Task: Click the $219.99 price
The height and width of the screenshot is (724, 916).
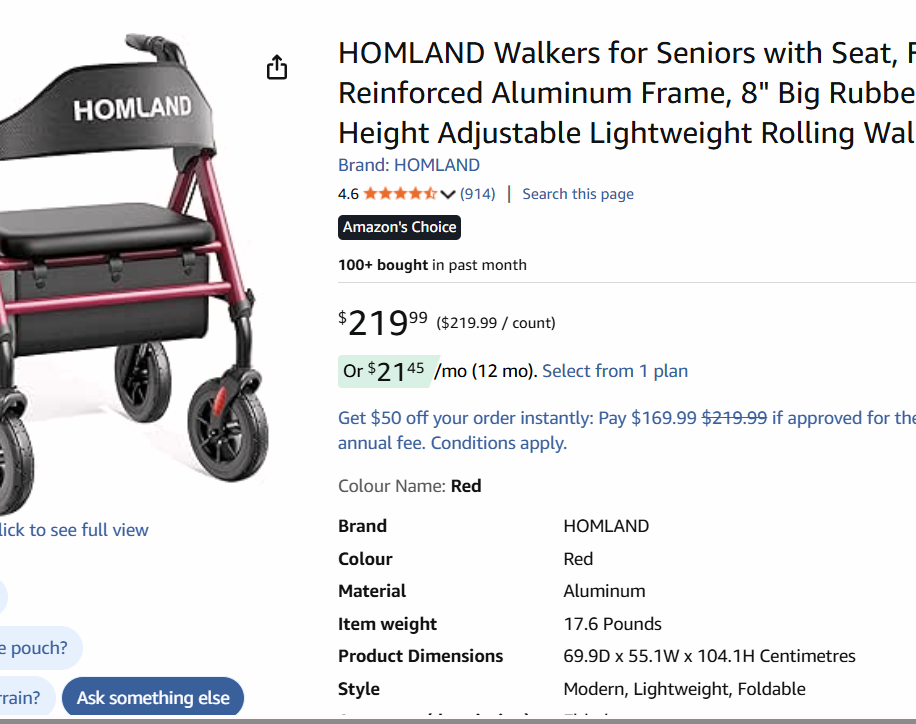Action: click(383, 322)
